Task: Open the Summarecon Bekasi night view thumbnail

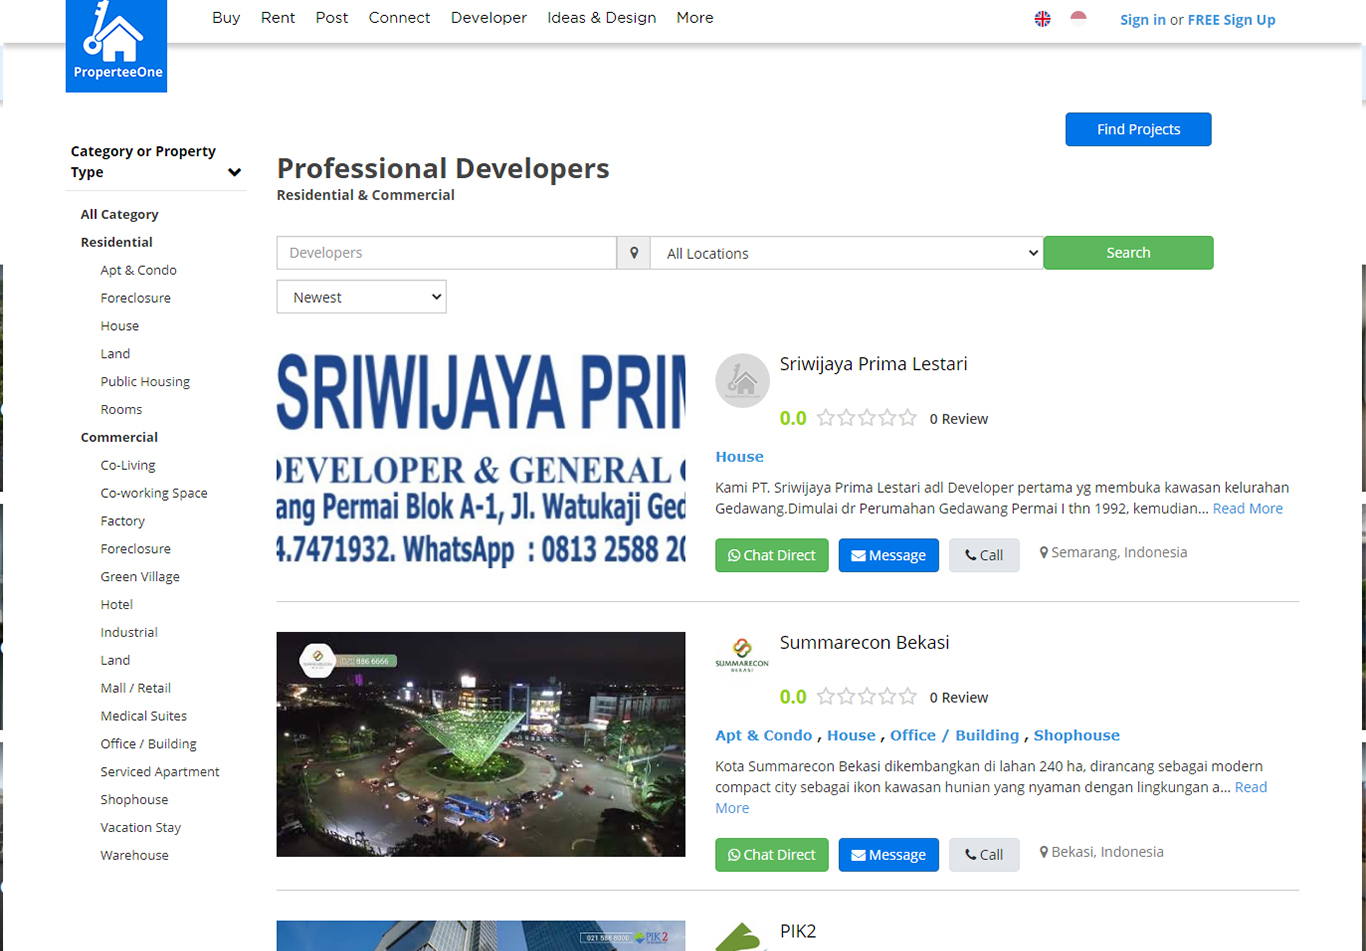Action: point(481,744)
